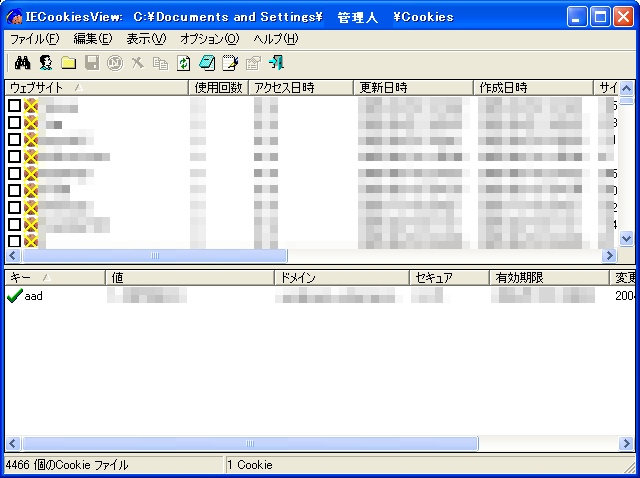Tick the checkbox in the fifth cookie row
640x478 pixels.
tap(14, 173)
